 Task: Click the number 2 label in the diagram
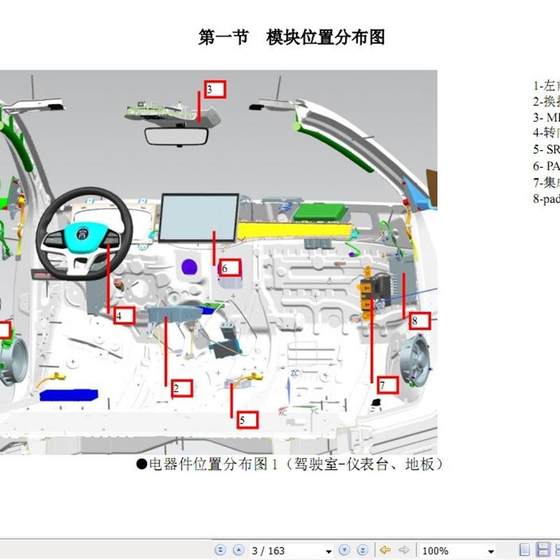182,388
